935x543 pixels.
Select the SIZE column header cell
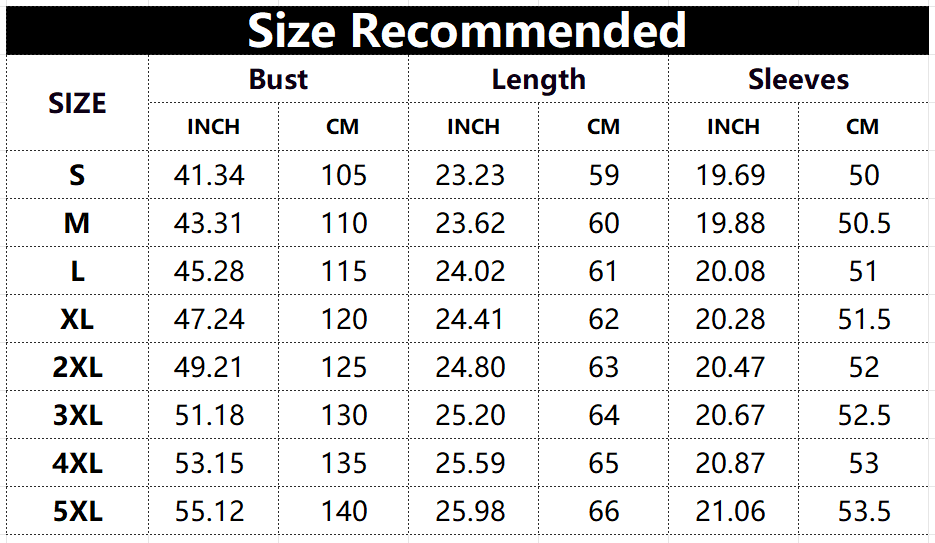coord(78,103)
